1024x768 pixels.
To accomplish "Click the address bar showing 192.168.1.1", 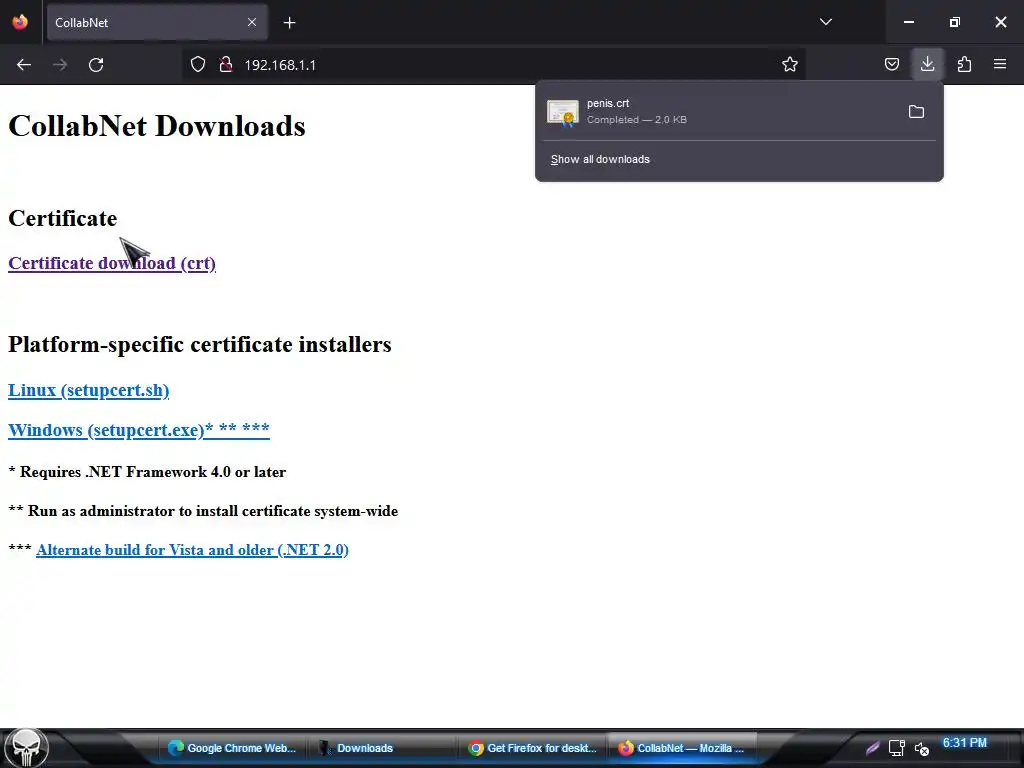I will pyautogui.click(x=496, y=65).
